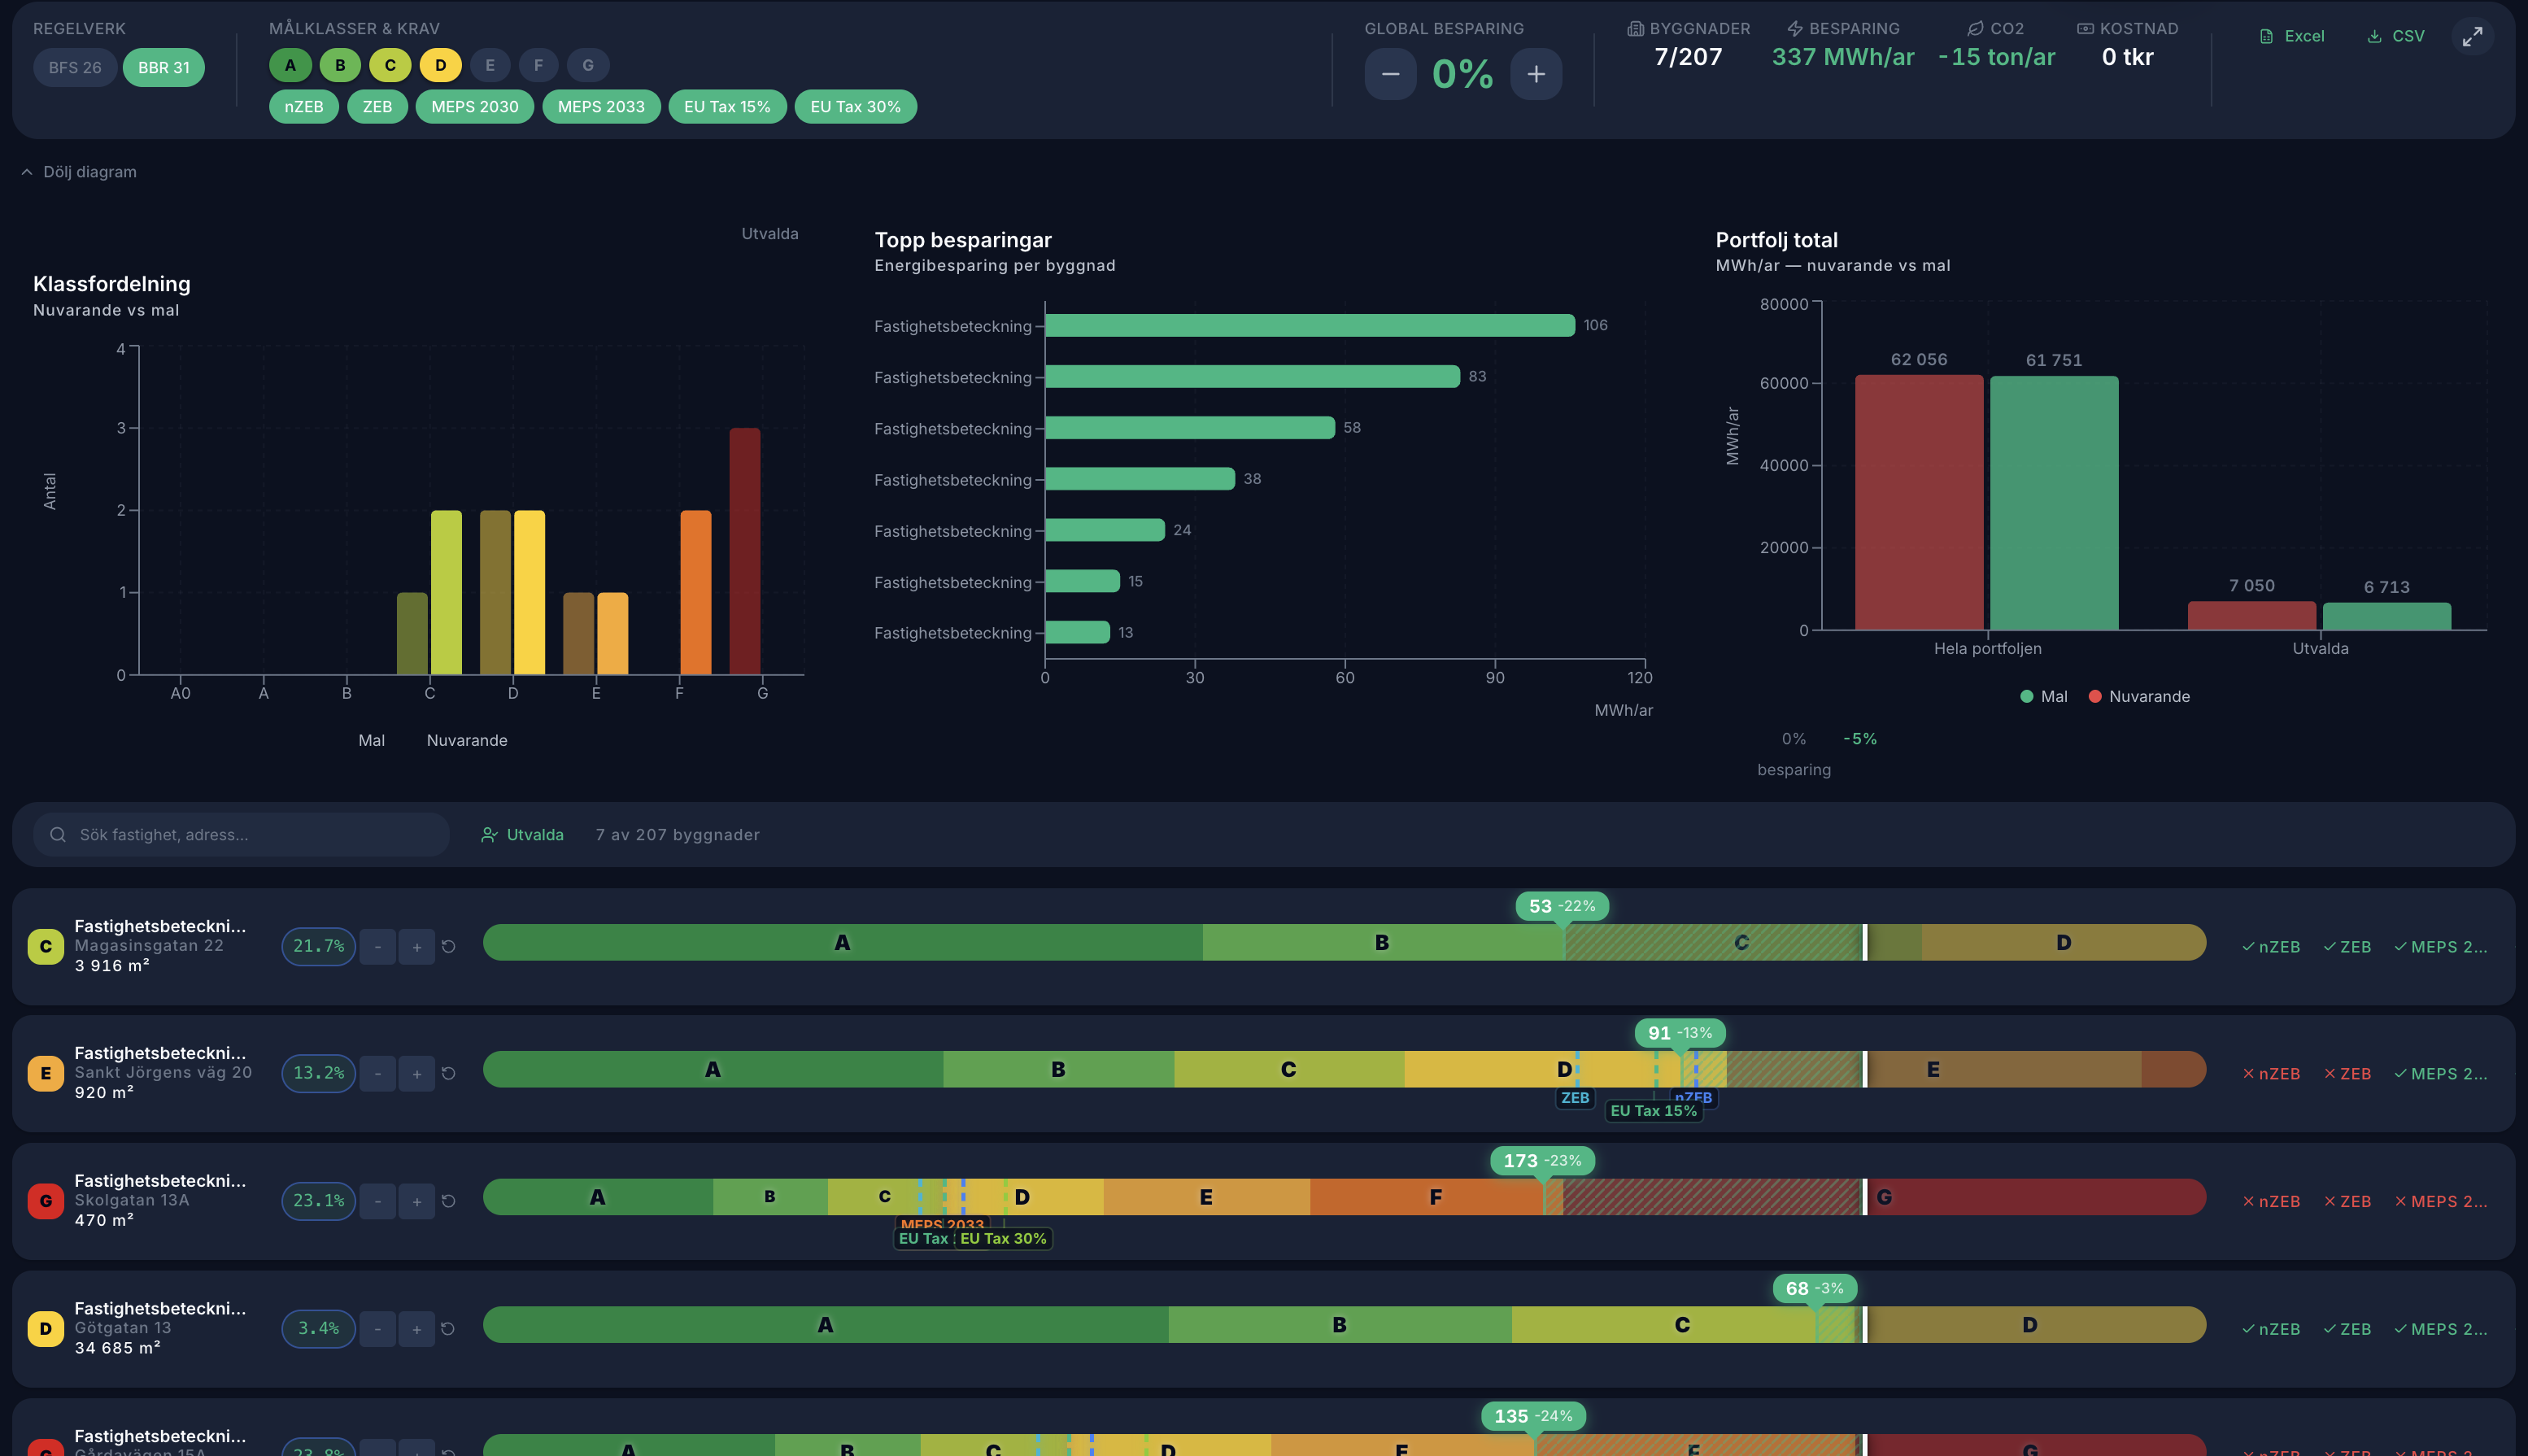
Task: Reset savings for Götgatan 13 row
Action: (448, 1328)
